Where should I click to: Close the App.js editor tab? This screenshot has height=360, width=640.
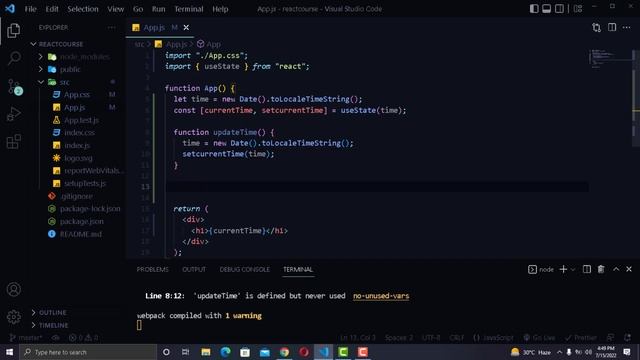tap(186, 27)
